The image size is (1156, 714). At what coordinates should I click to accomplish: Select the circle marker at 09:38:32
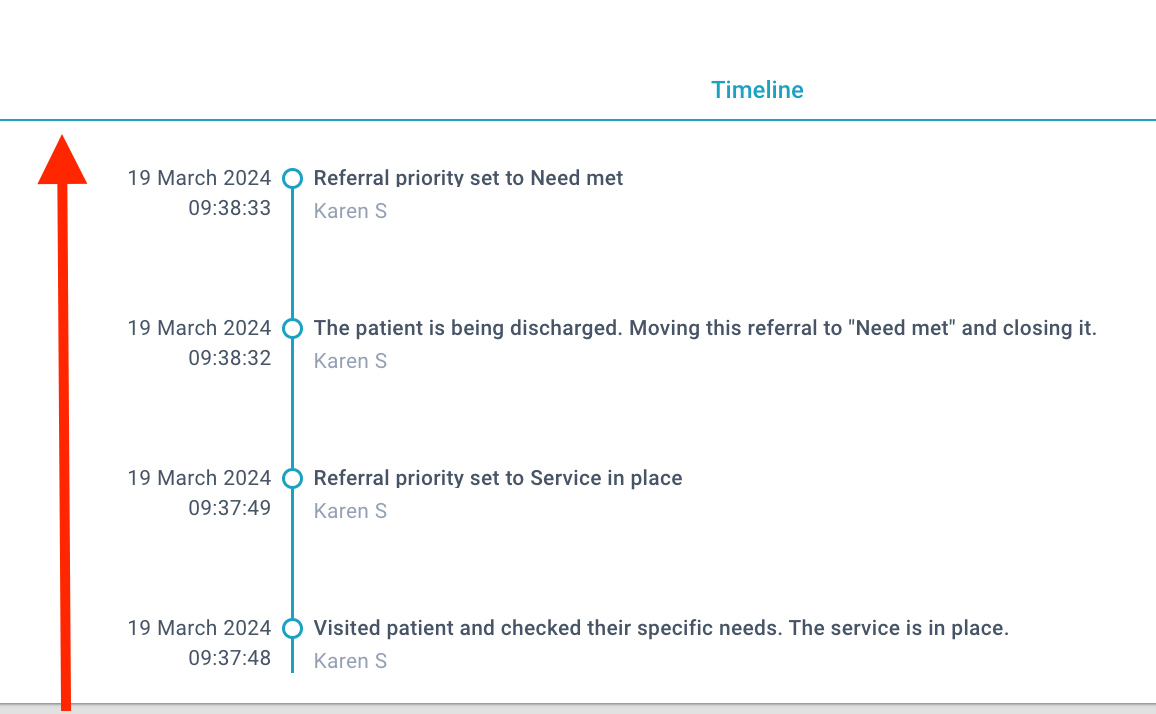(x=293, y=328)
